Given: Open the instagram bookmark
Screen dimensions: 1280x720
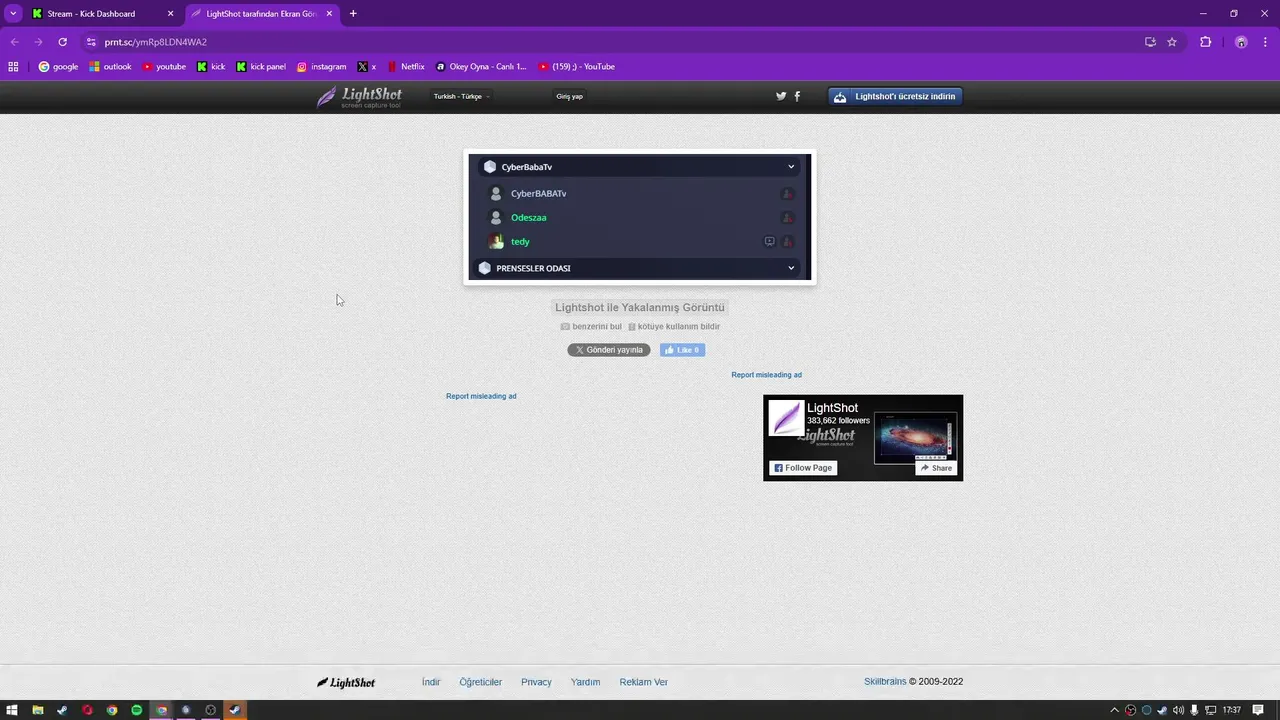Looking at the screenshot, I should 321,67.
